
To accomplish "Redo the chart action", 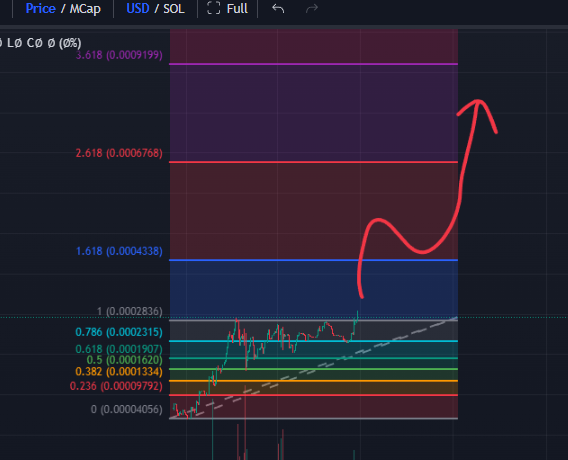I will pyautogui.click(x=312, y=8).
